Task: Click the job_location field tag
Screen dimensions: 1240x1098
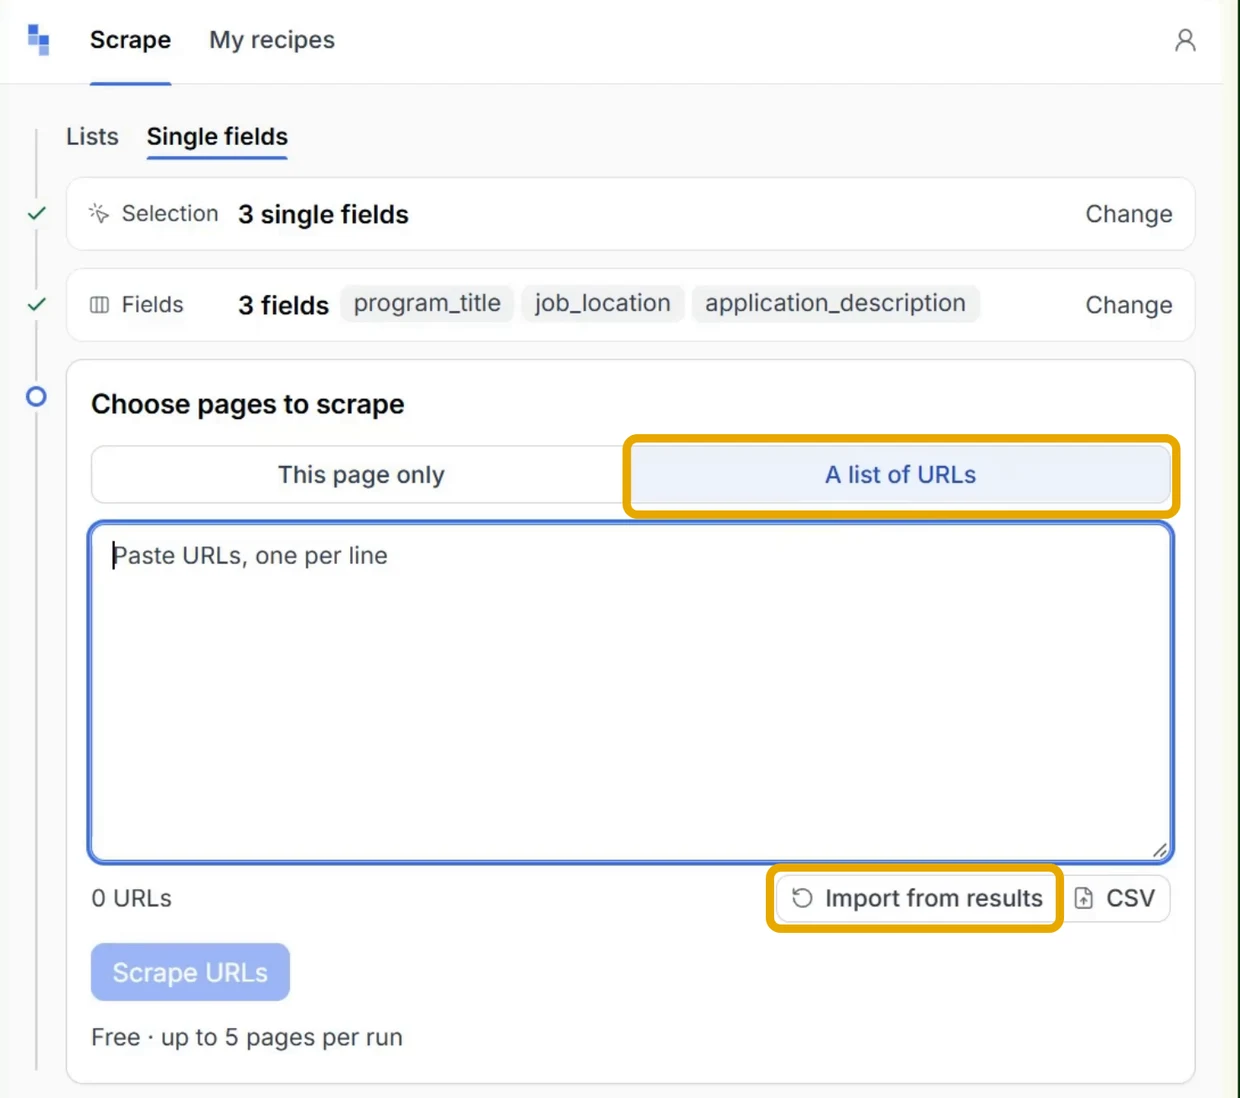Action: [x=602, y=303]
